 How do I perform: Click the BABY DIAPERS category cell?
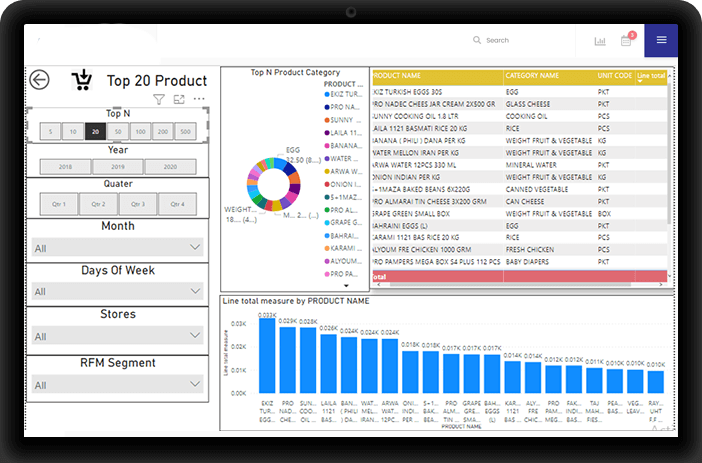[527, 262]
